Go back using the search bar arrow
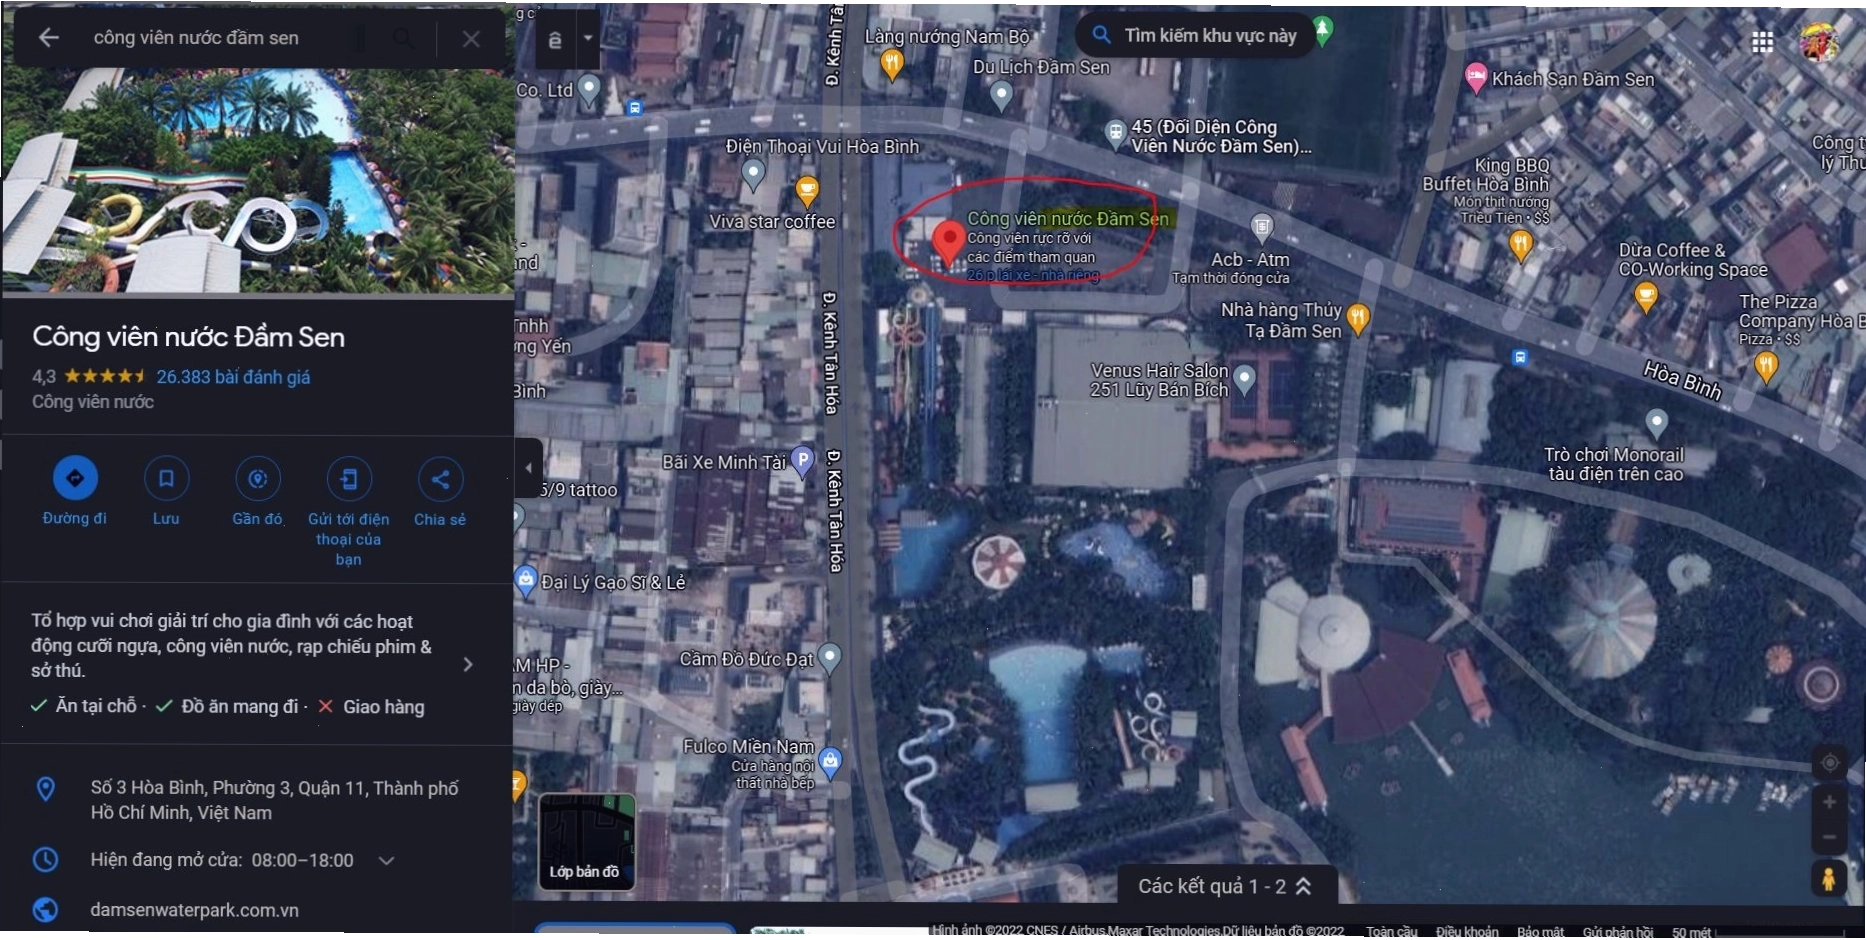This screenshot has width=1866, height=940. [x=48, y=38]
